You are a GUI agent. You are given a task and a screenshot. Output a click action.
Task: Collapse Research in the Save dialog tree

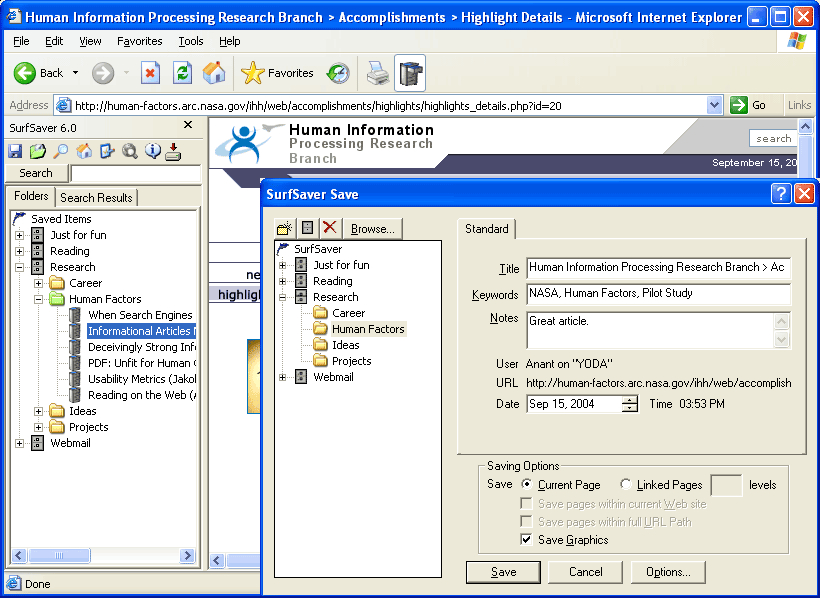pos(282,297)
